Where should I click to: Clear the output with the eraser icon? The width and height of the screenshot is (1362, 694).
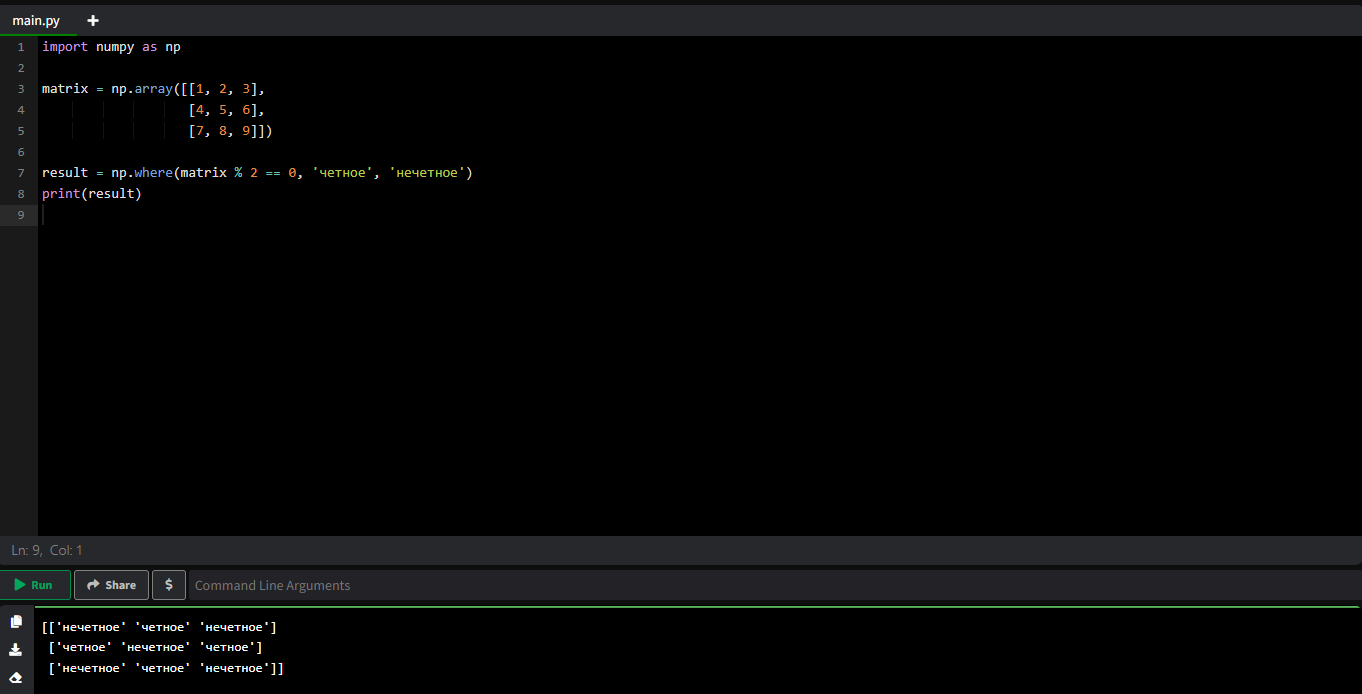click(x=16, y=677)
